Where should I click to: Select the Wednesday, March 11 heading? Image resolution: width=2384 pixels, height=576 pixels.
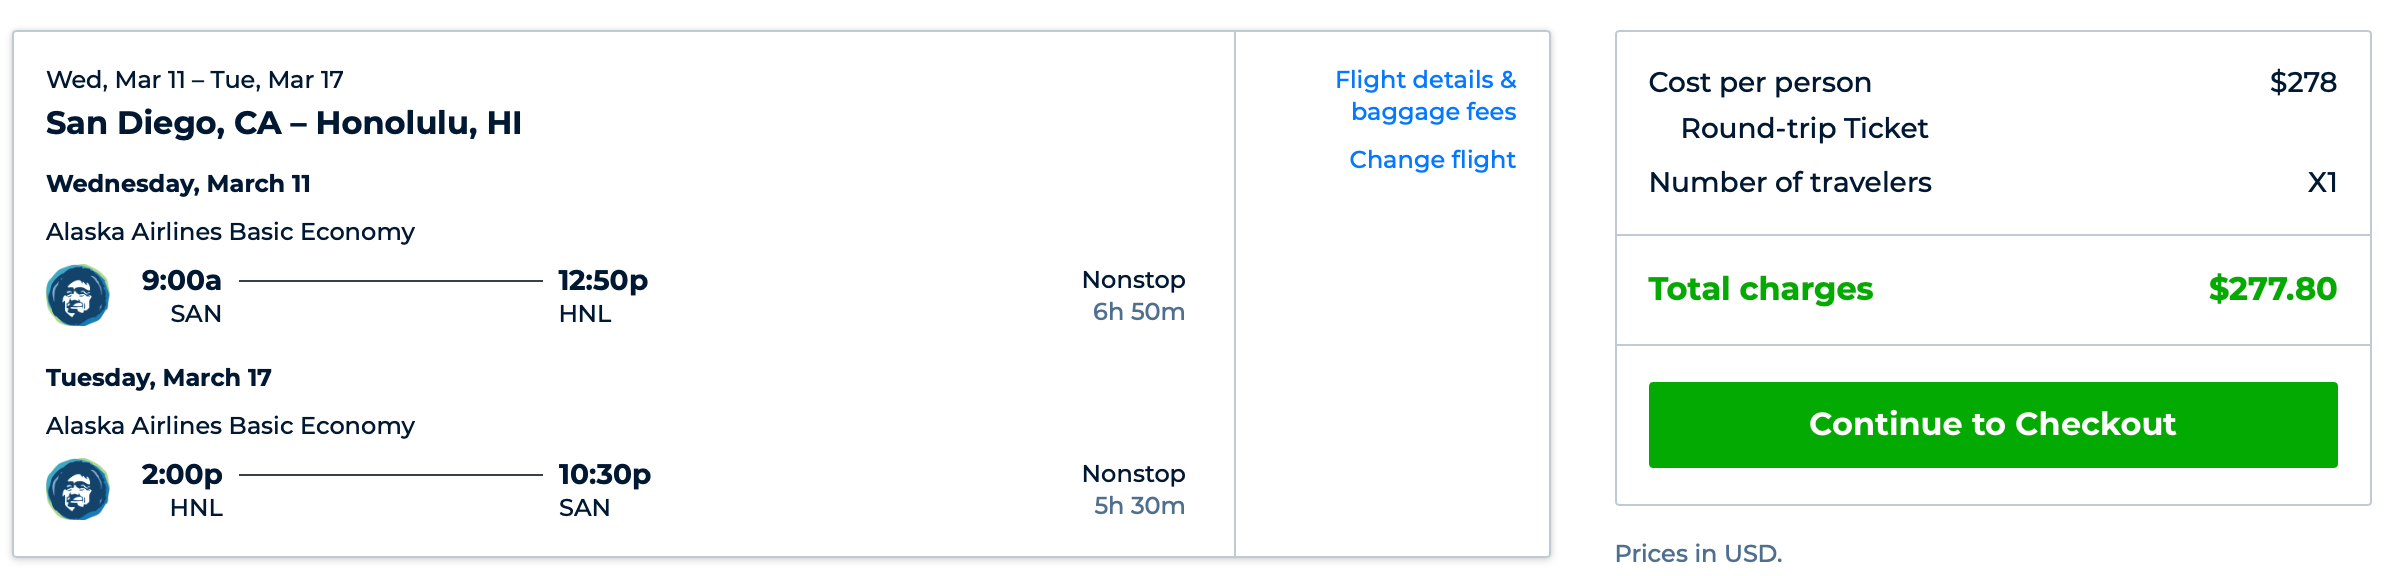click(178, 184)
